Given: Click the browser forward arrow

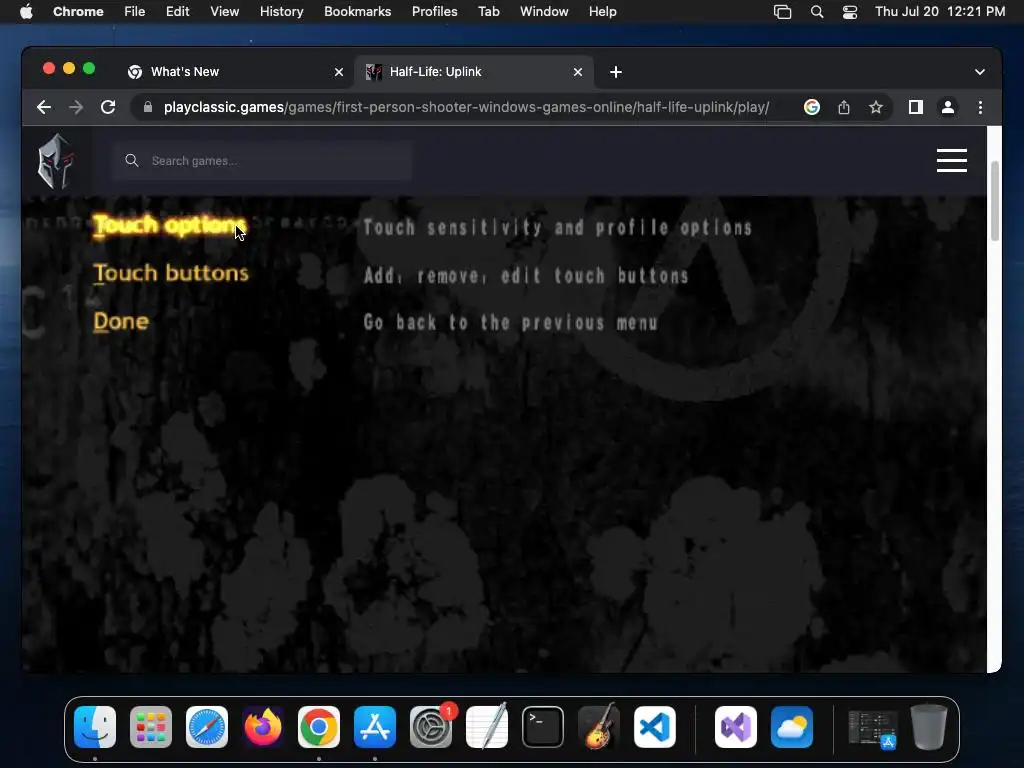Looking at the screenshot, I should point(76,107).
